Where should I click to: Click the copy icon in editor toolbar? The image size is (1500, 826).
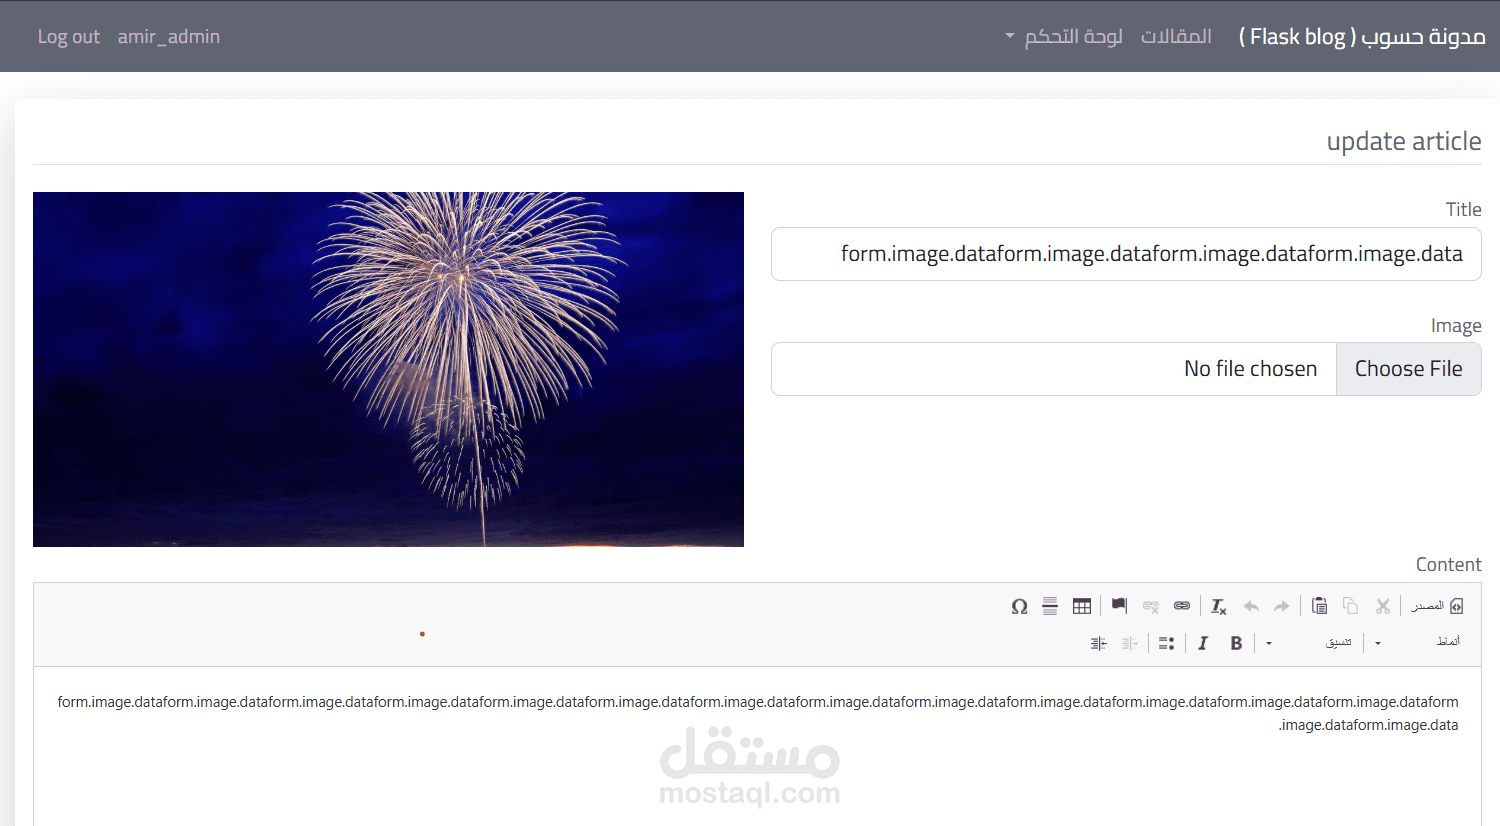tap(1350, 606)
